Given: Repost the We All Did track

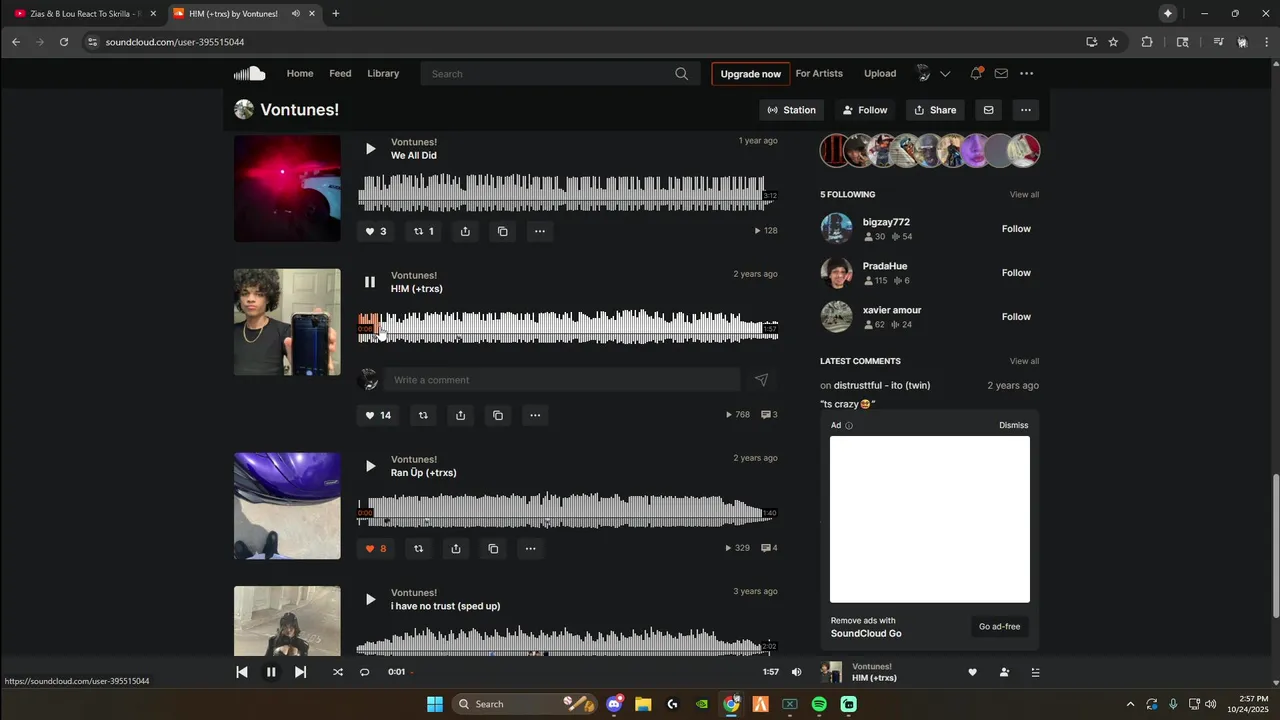Looking at the screenshot, I should pyautogui.click(x=424, y=231).
